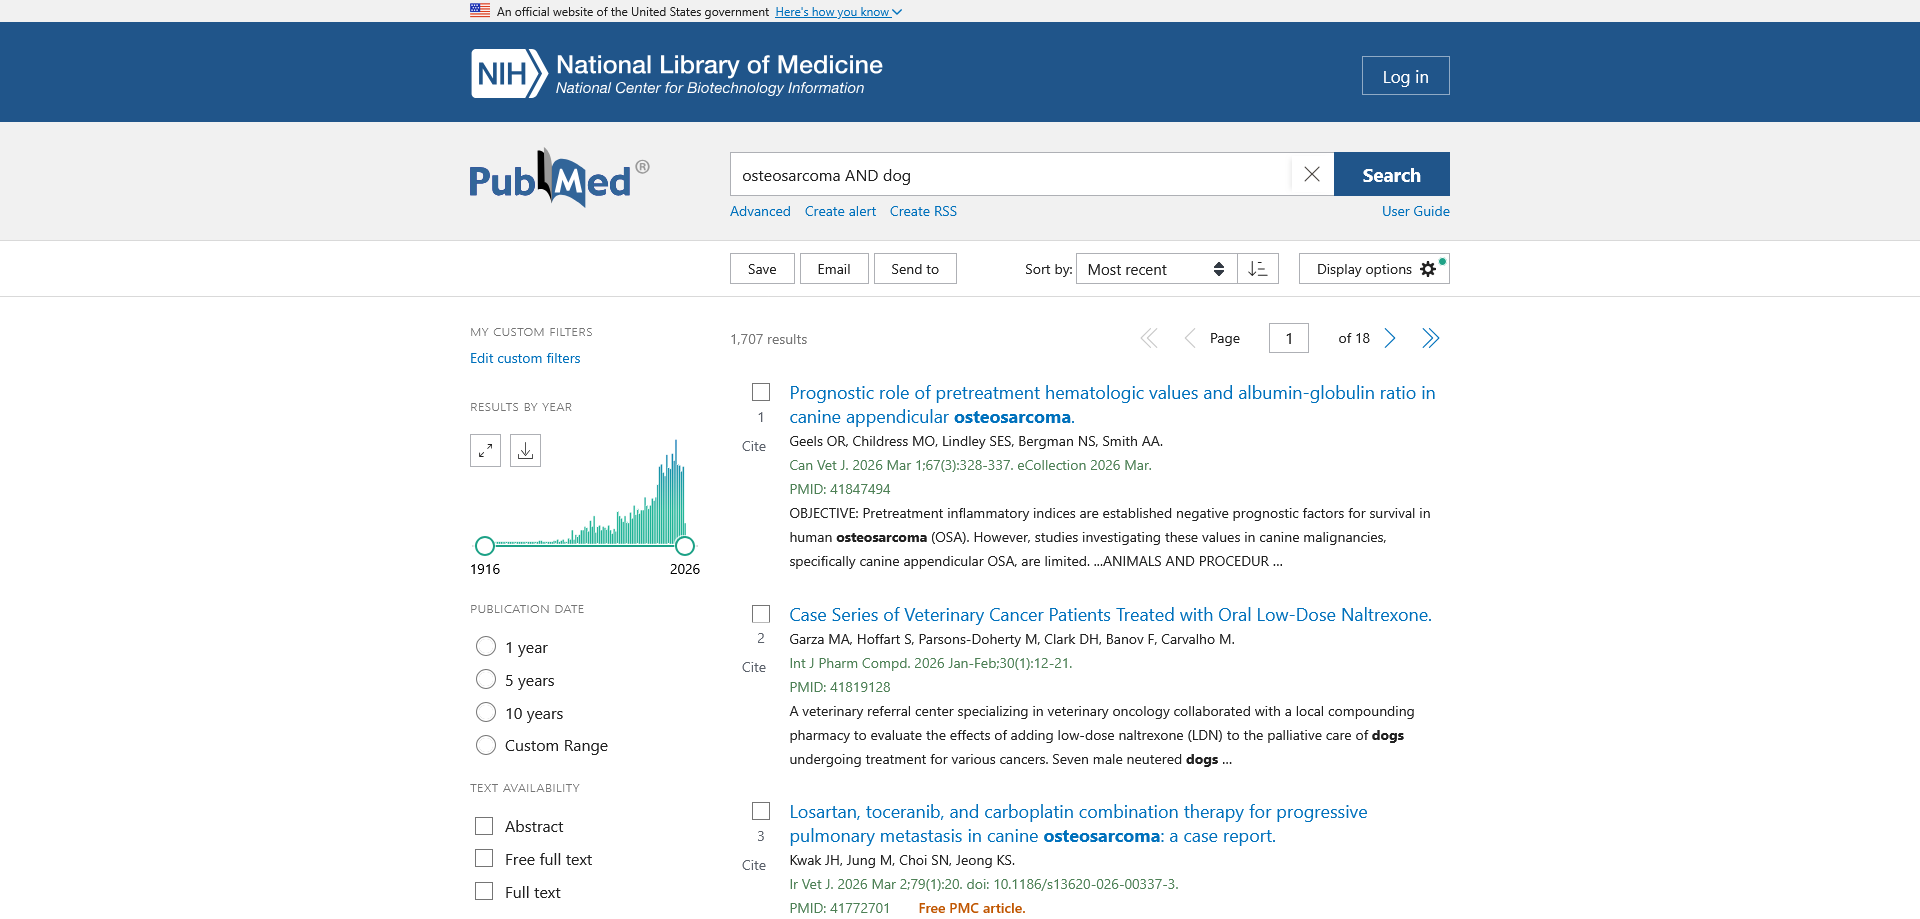Download results by year CSV icon
The width and height of the screenshot is (1920, 919).
(x=525, y=451)
